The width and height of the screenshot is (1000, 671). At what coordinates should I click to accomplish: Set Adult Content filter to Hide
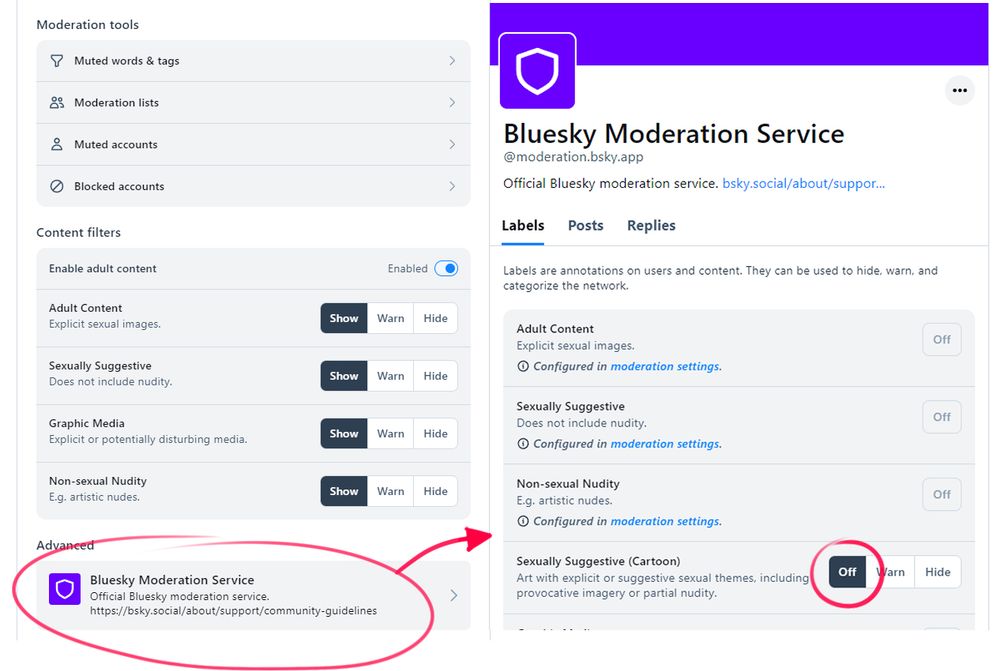(x=436, y=318)
